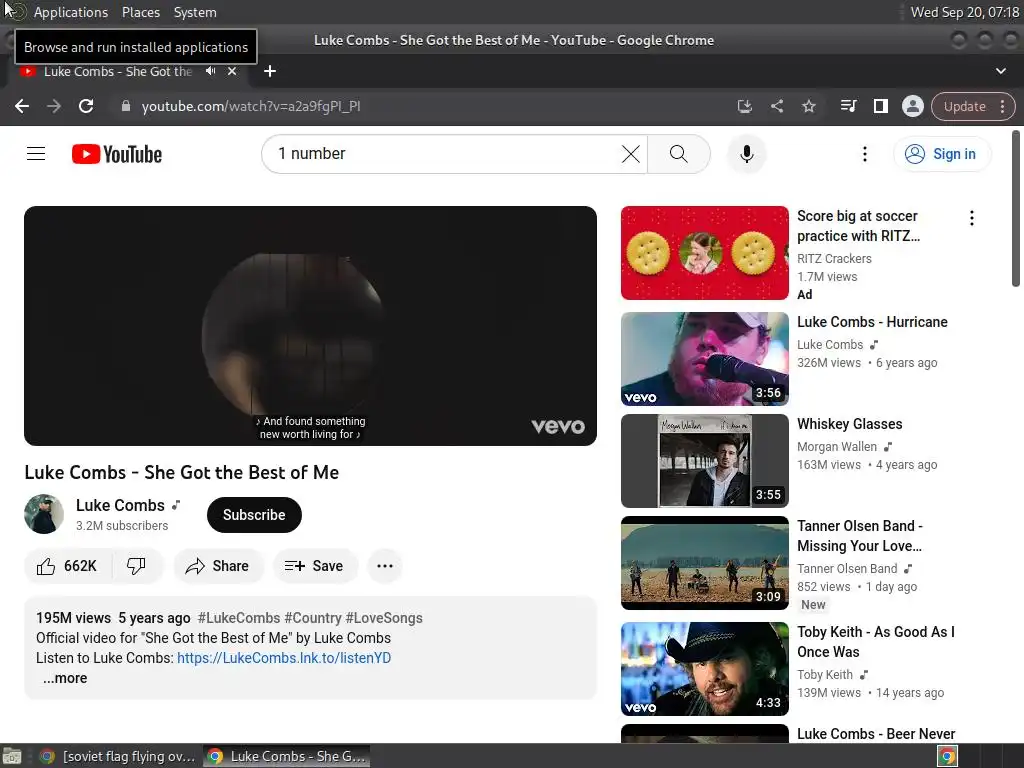Reload the YouTube page
Image resolution: width=1024 pixels, height=768 pixels.
tap(86, 106)
